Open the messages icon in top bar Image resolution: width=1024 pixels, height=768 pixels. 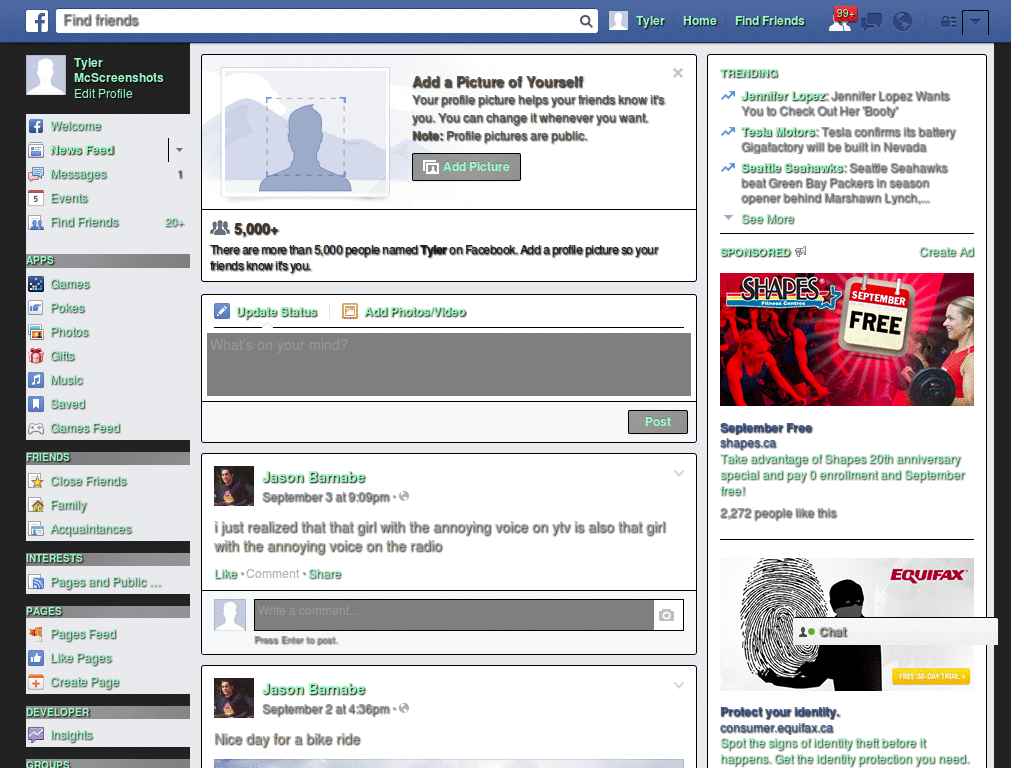click(x=871, y=22)
